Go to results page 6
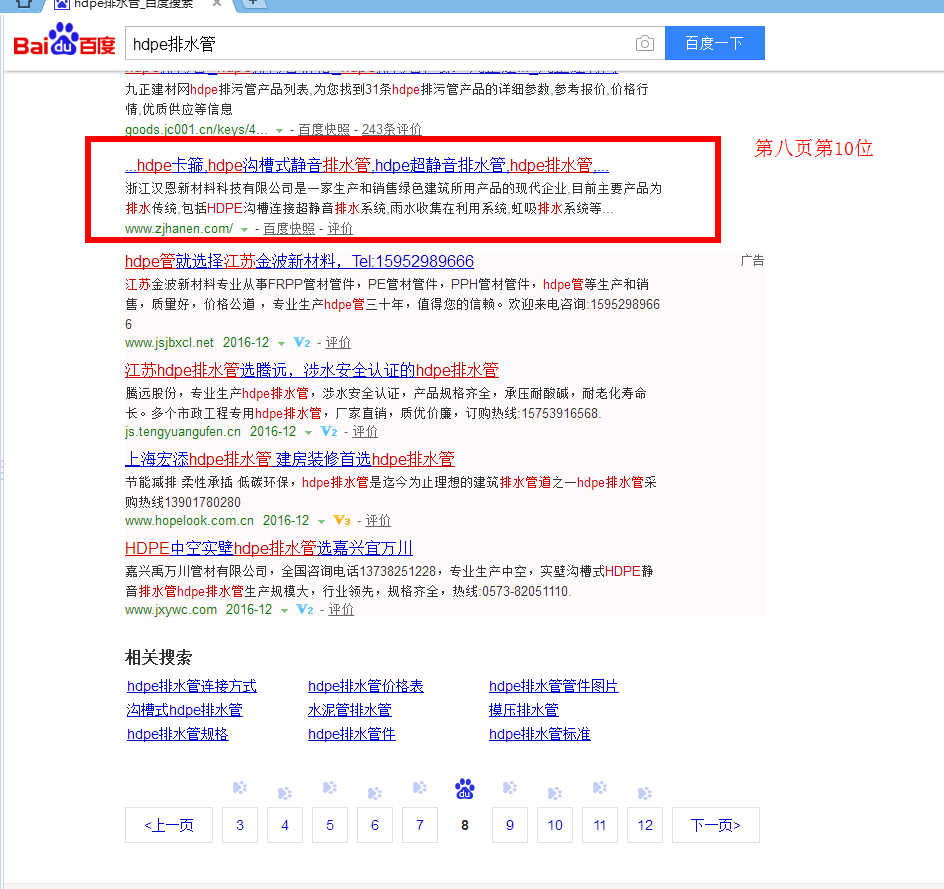 tap(375, 825)
